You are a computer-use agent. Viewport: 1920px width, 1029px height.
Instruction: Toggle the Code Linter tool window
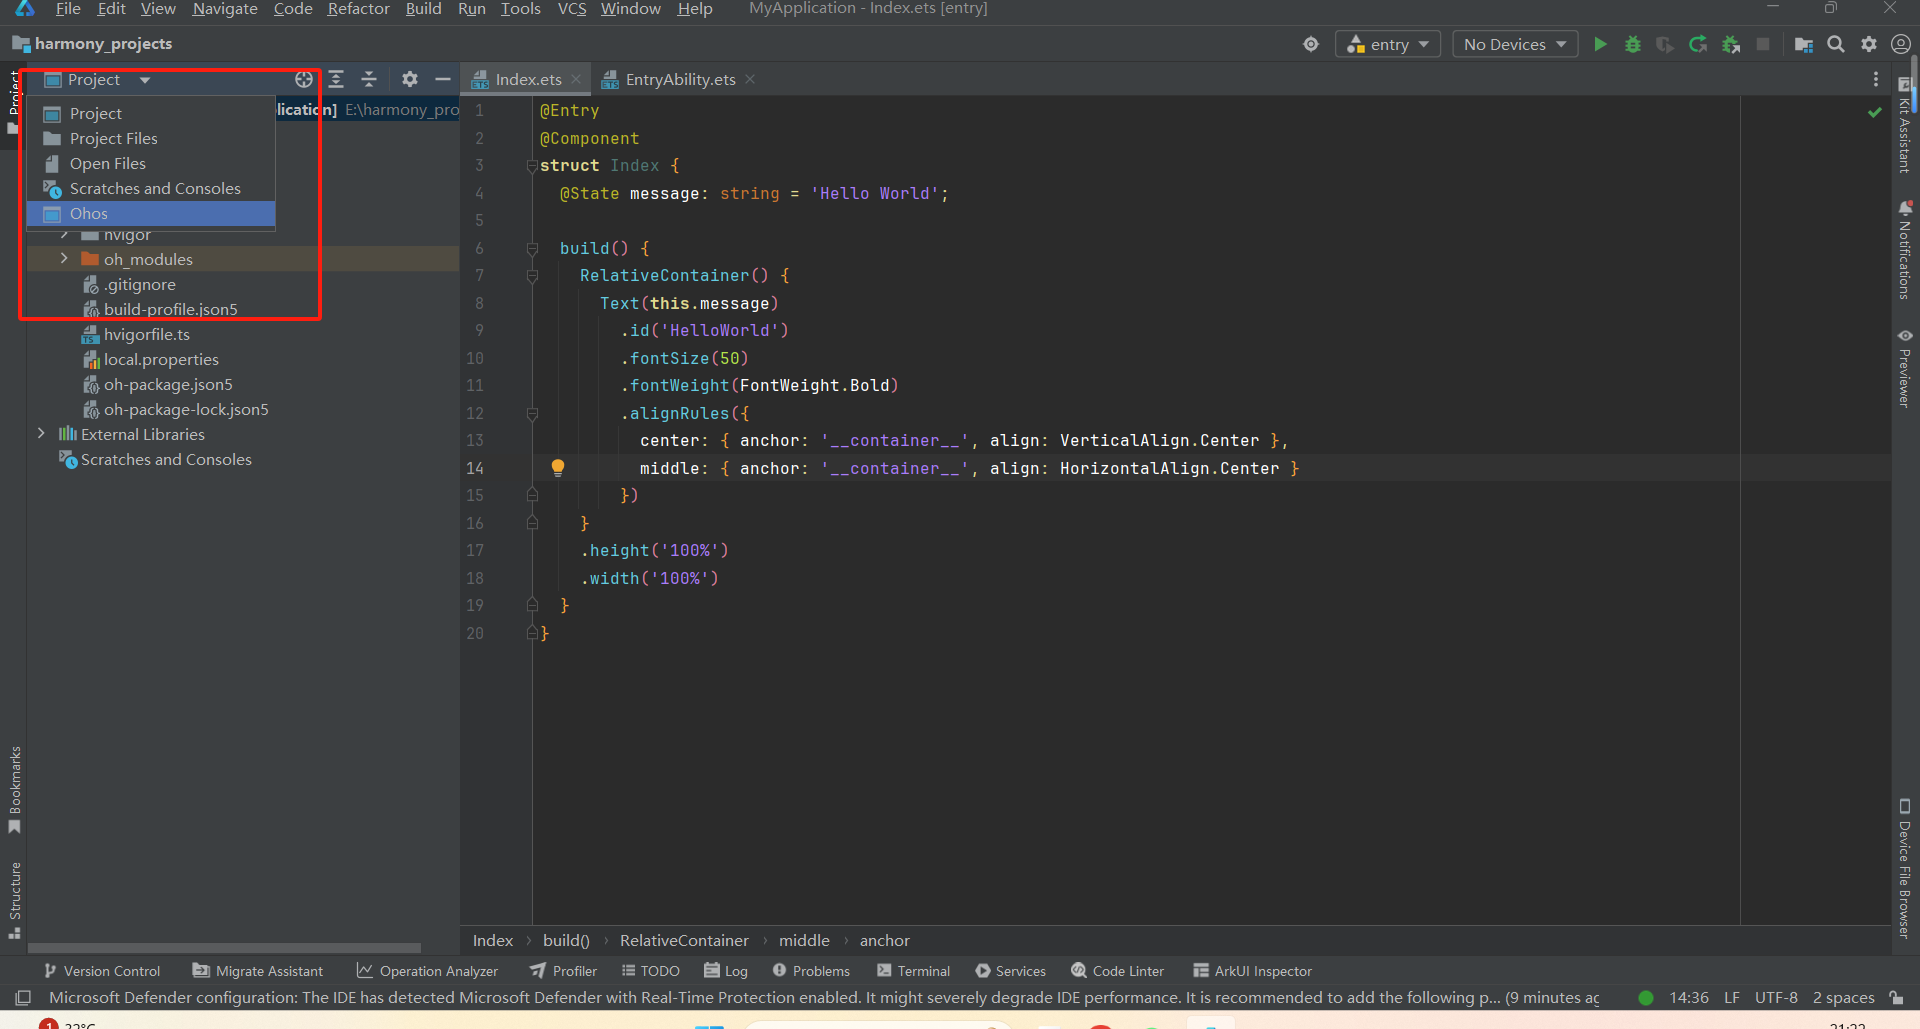(x=1117, y=971)
